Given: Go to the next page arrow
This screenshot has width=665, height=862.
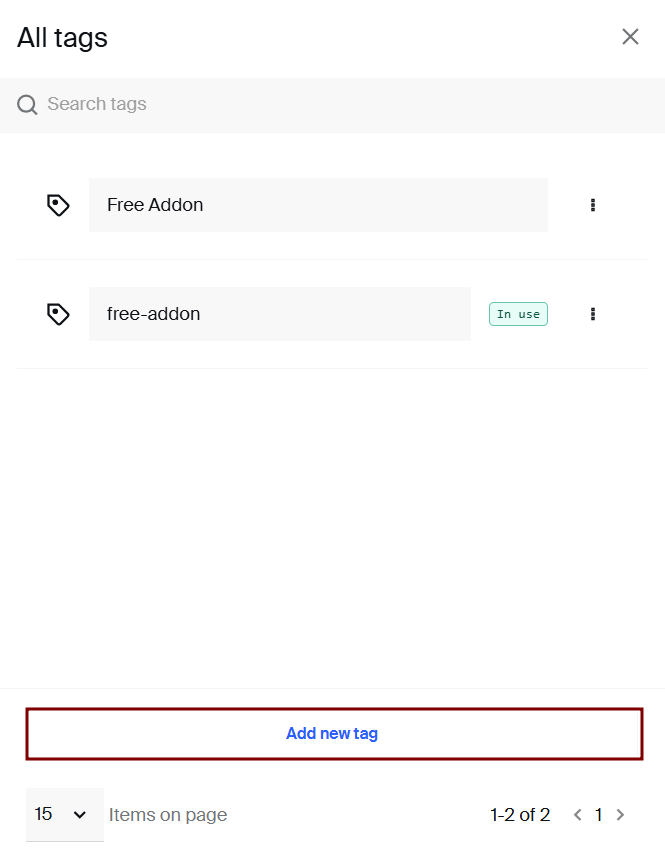Looking at the screenshot, I should (620, 815).
